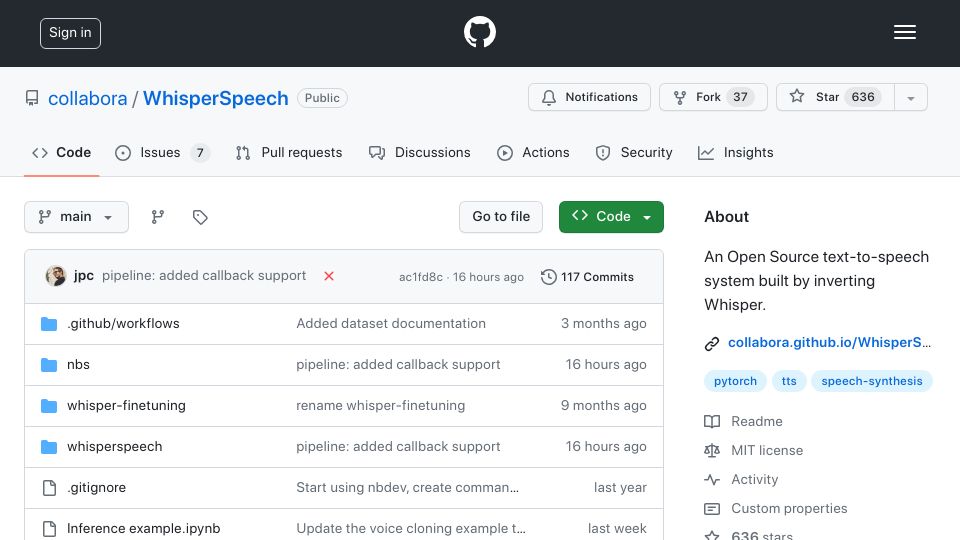Click the 'last year' timestamp
Viewport: 960px width, 540px height.
click(x=620, y=487)
